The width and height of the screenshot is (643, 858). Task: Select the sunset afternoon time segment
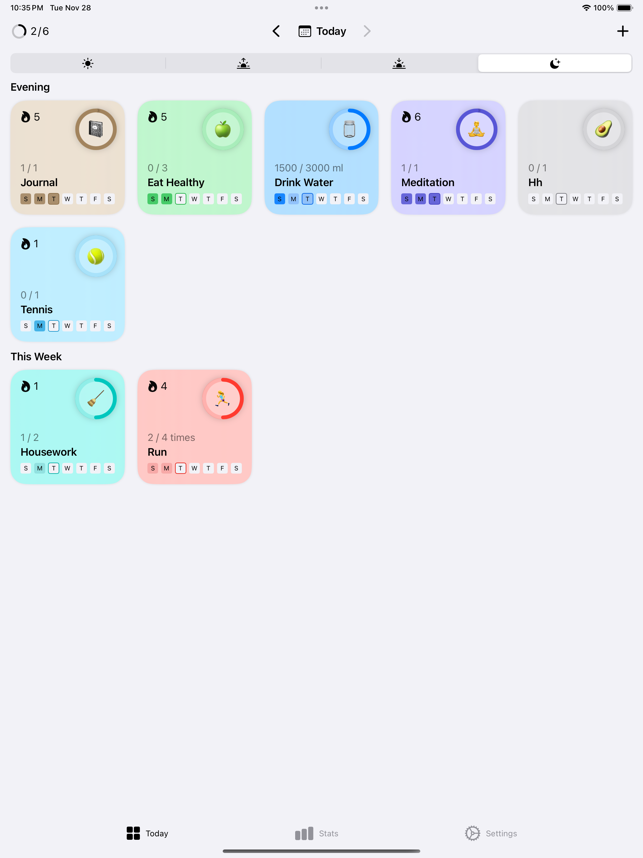399,63
